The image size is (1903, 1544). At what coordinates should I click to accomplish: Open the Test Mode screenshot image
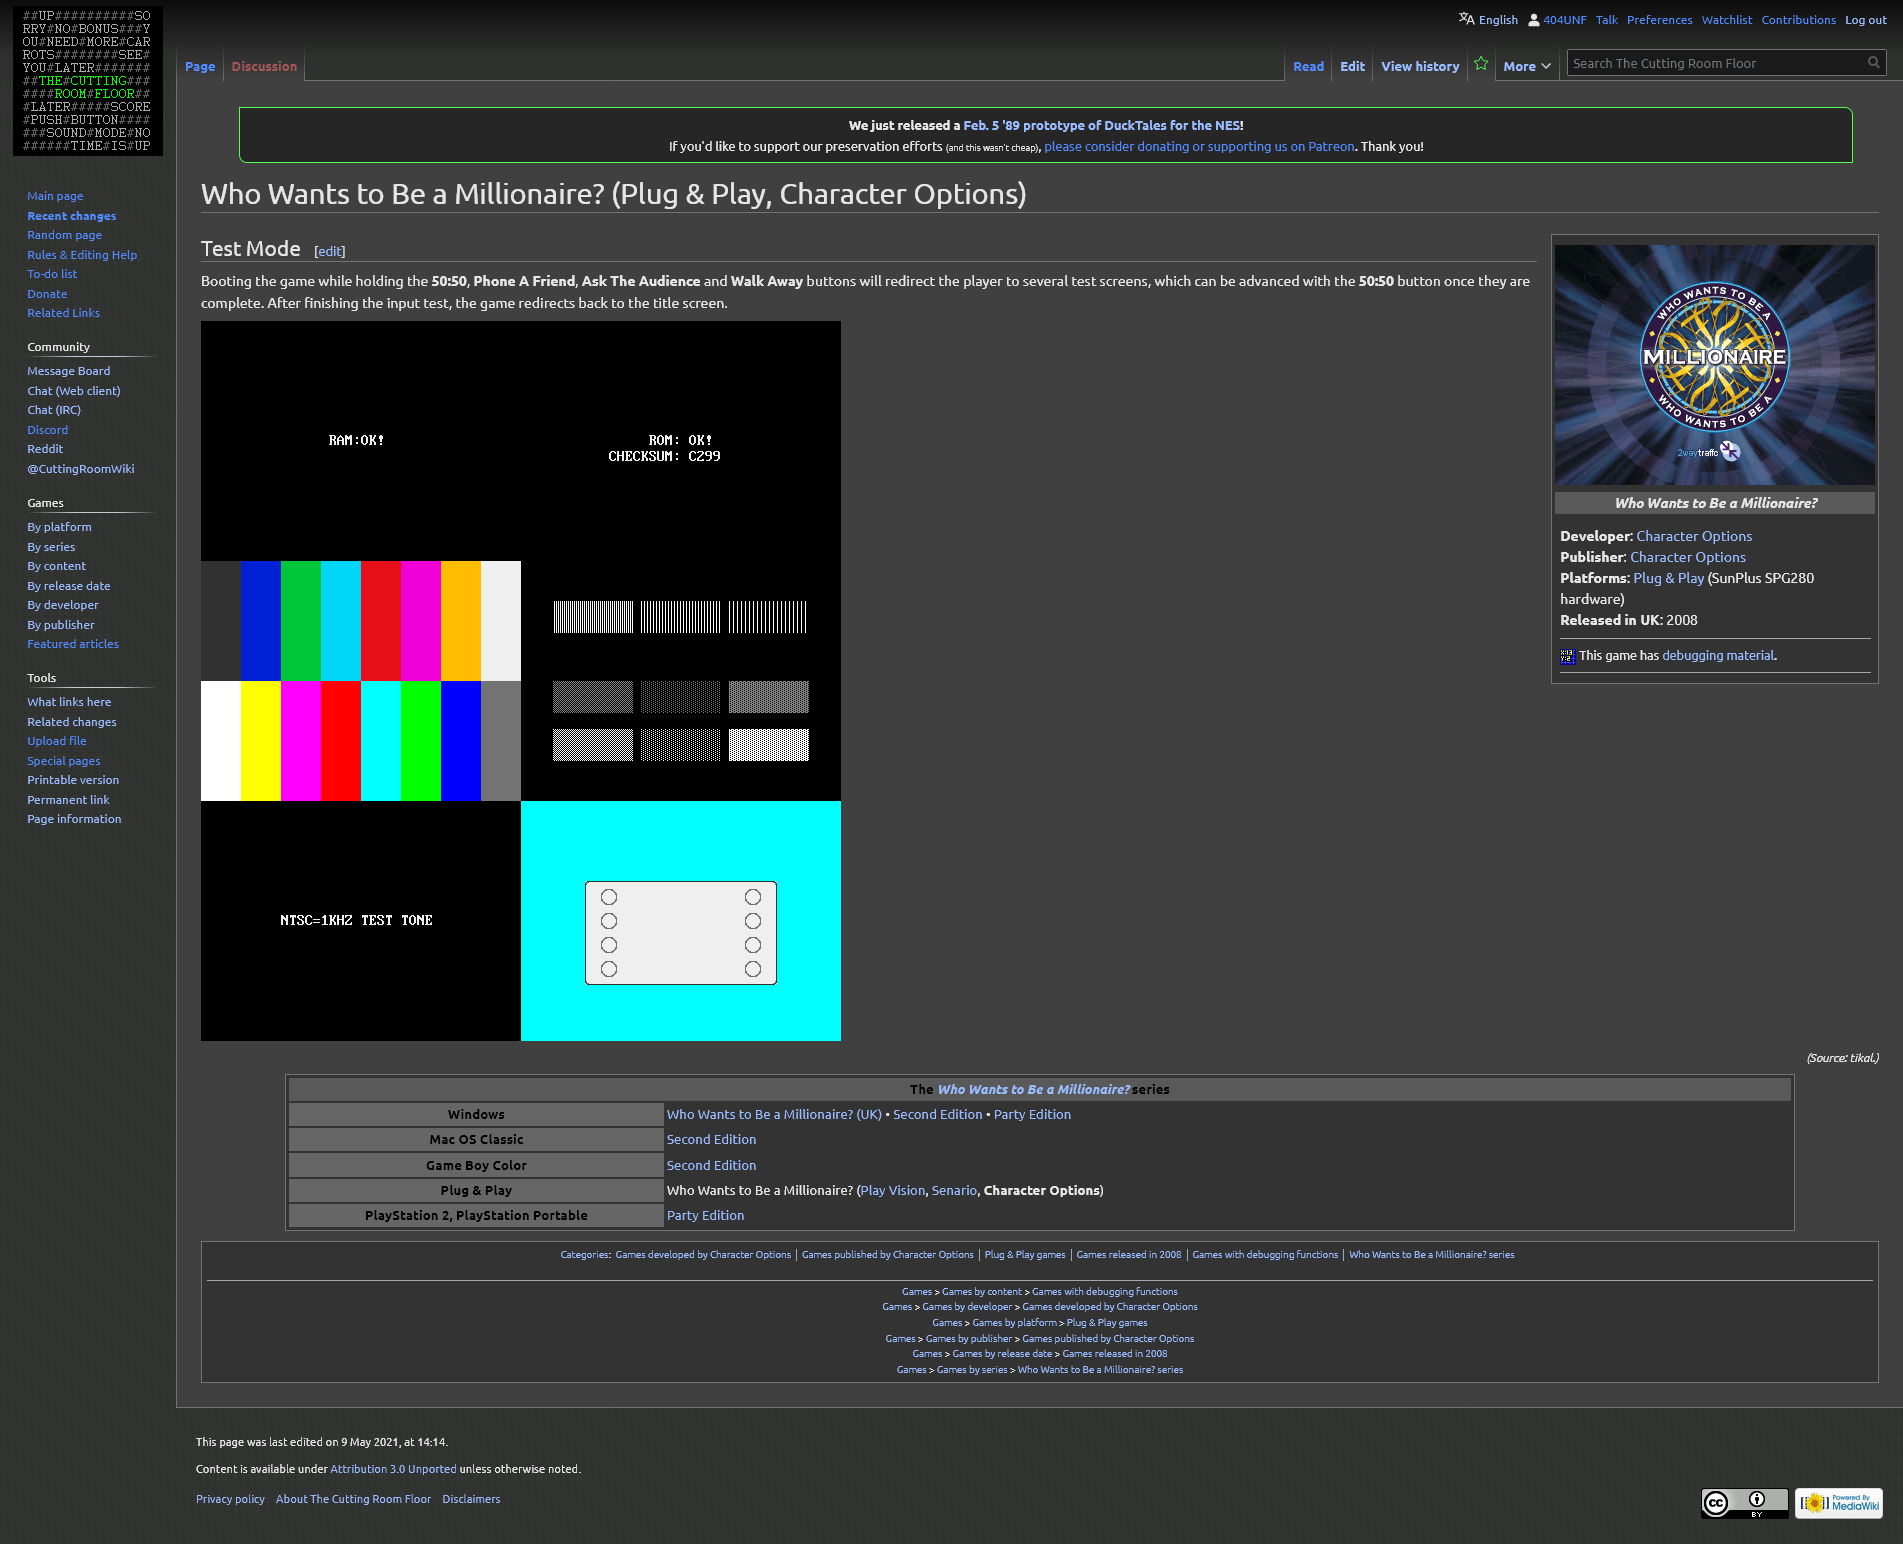521,681
